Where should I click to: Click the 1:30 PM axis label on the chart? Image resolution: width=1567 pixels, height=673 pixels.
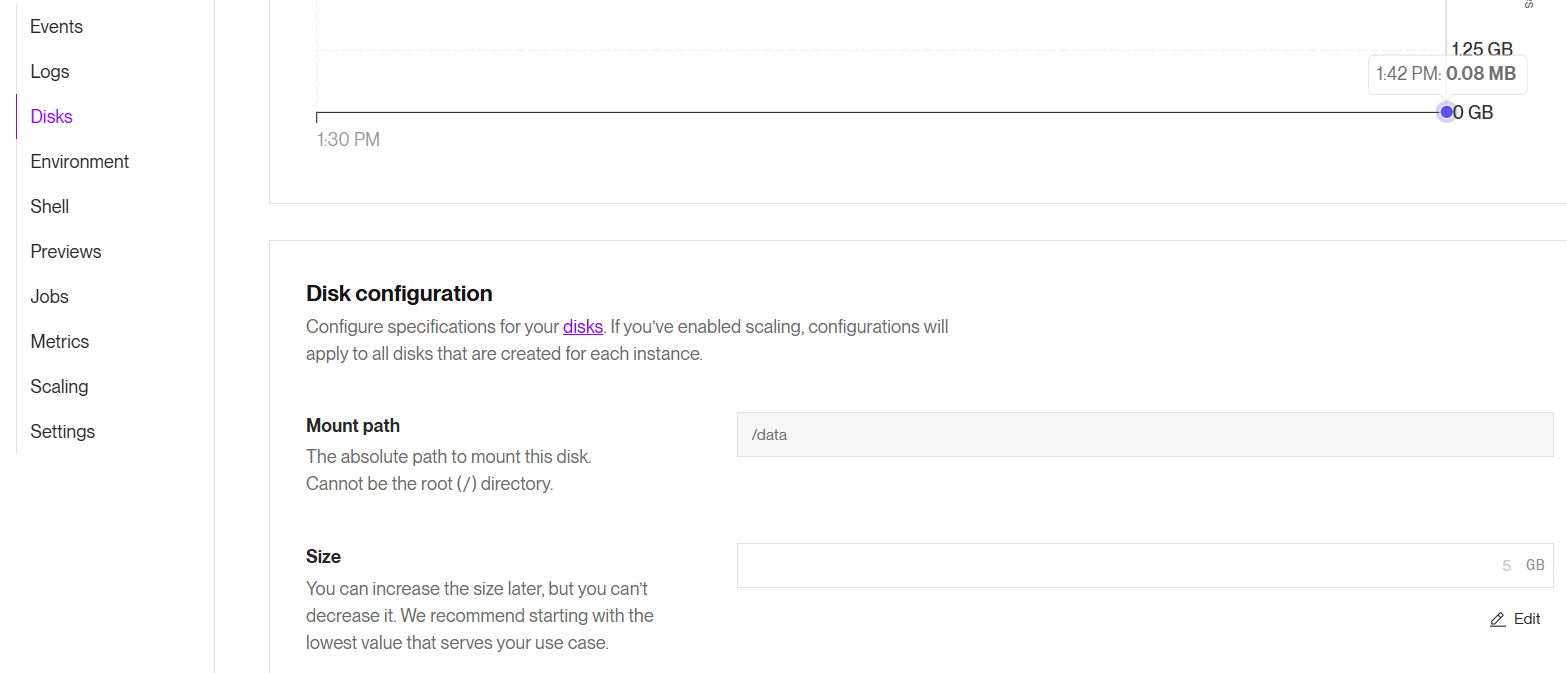(x=348, y=138)
